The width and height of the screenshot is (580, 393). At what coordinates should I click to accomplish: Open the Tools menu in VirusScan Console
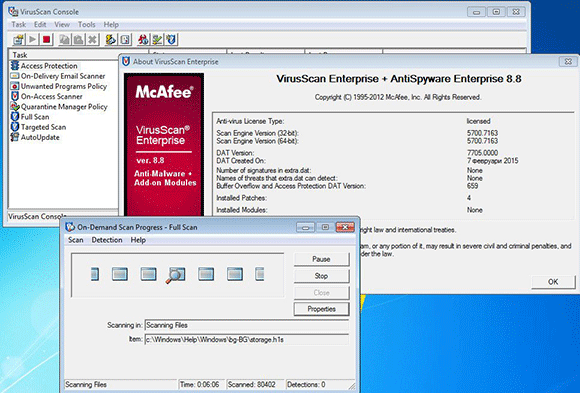[x=87, y=25]
